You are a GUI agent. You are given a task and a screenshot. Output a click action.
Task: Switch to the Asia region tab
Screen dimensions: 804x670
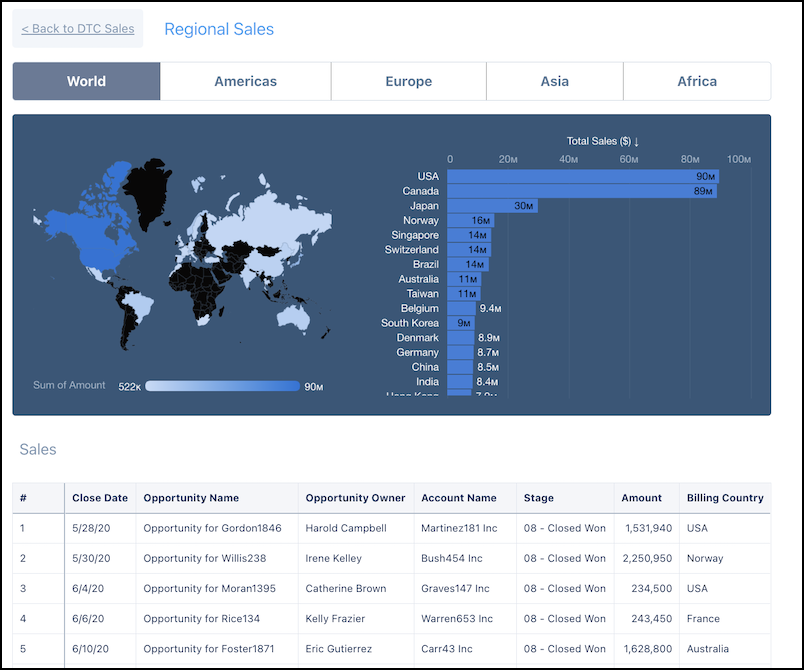click(x=554, y=81)
